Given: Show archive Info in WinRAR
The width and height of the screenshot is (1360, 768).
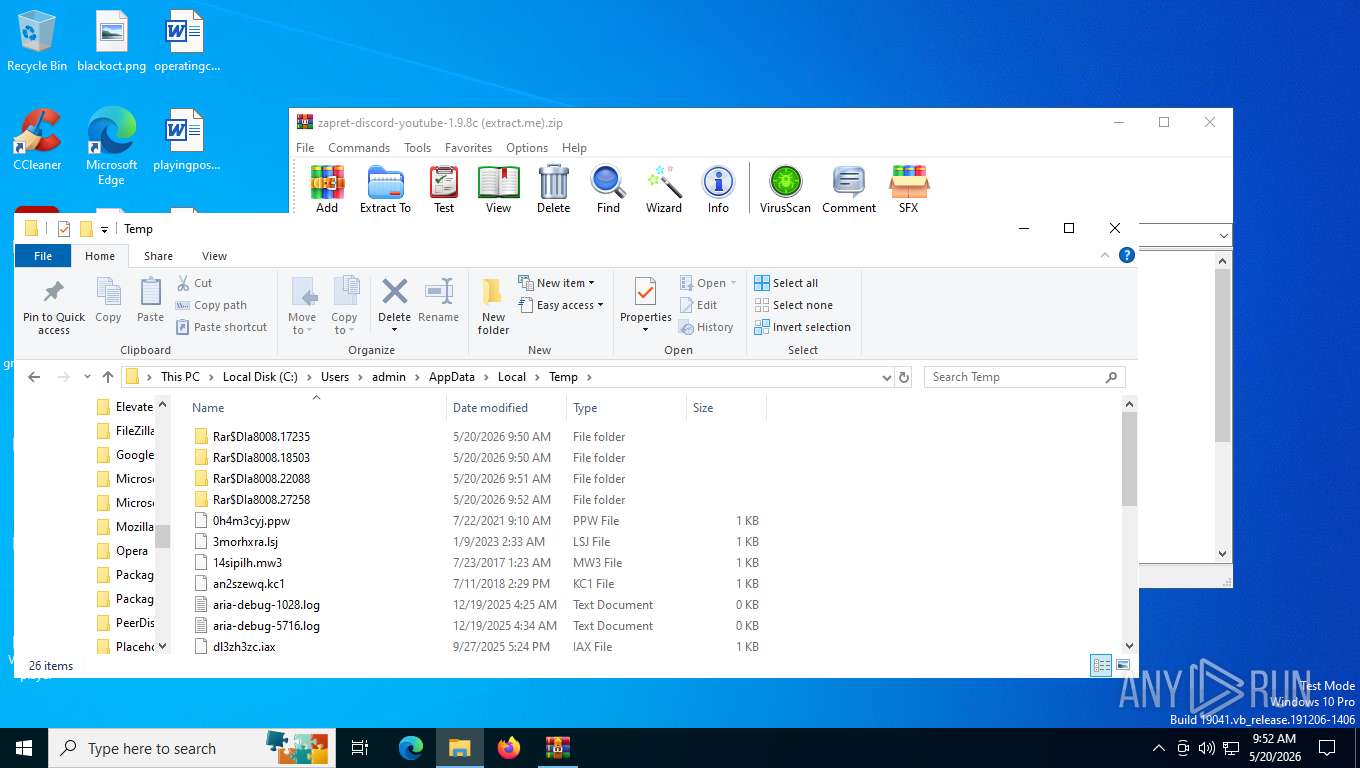Looking at the screenshot, I should coord(718,190).
